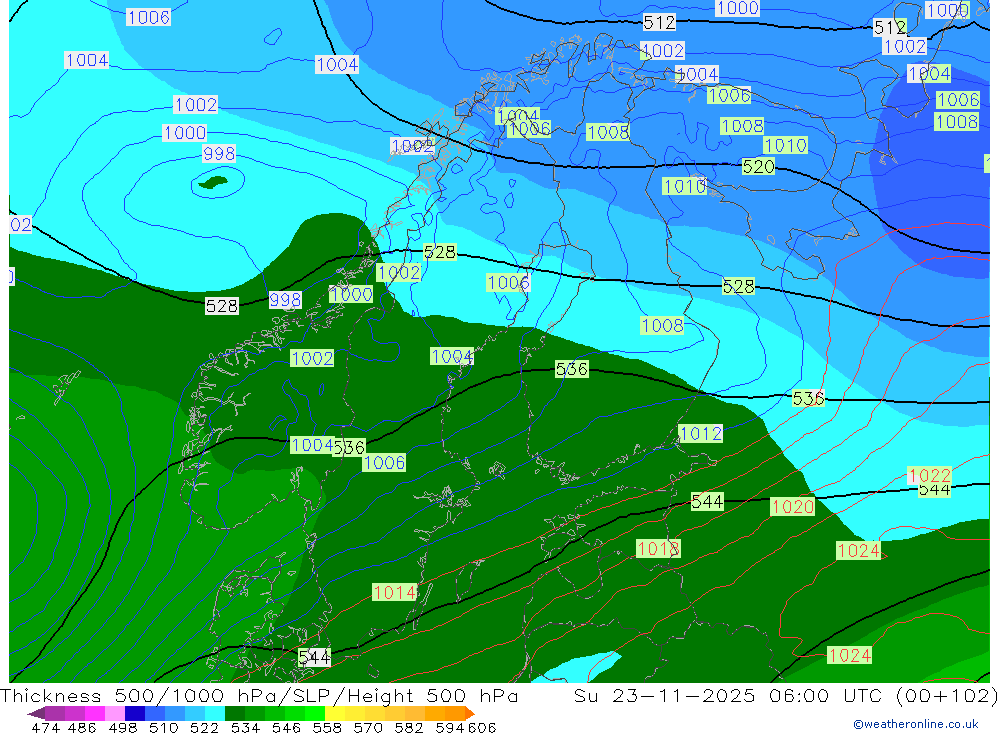This screenshot has height=733, width=1000.
Task: Click the map title 'Thickness 500/1000 hPa/SLP/Height 500 hPa'
Action: coord(259,695)
